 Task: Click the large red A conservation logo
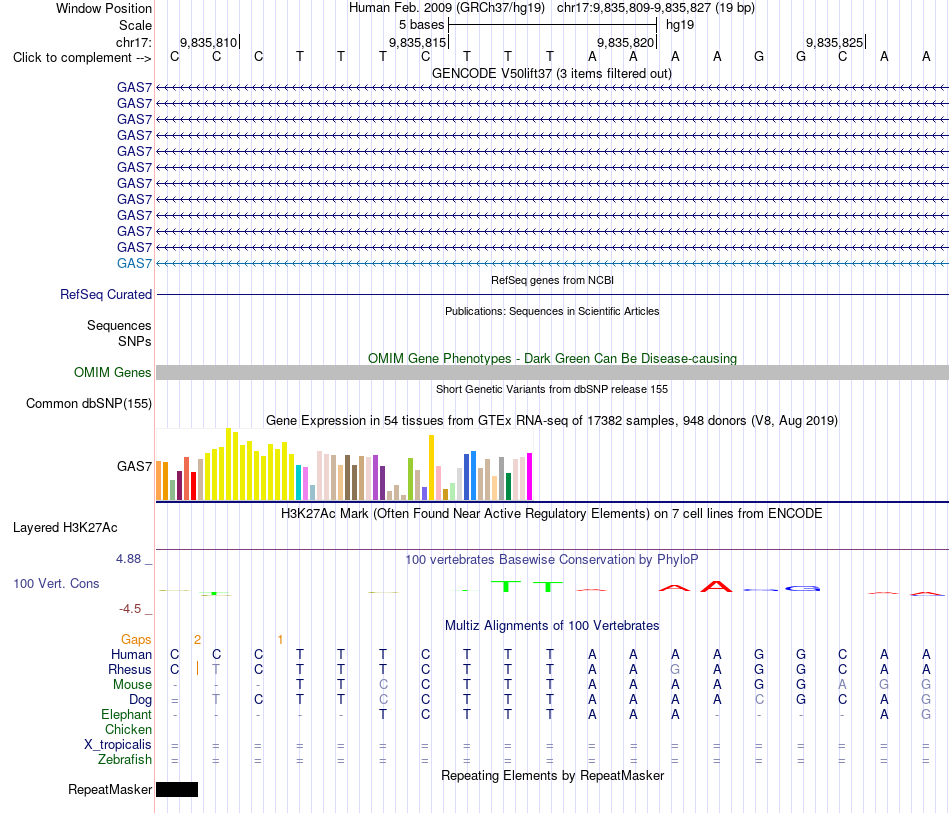pyautogui.click(x=716, y=586)
